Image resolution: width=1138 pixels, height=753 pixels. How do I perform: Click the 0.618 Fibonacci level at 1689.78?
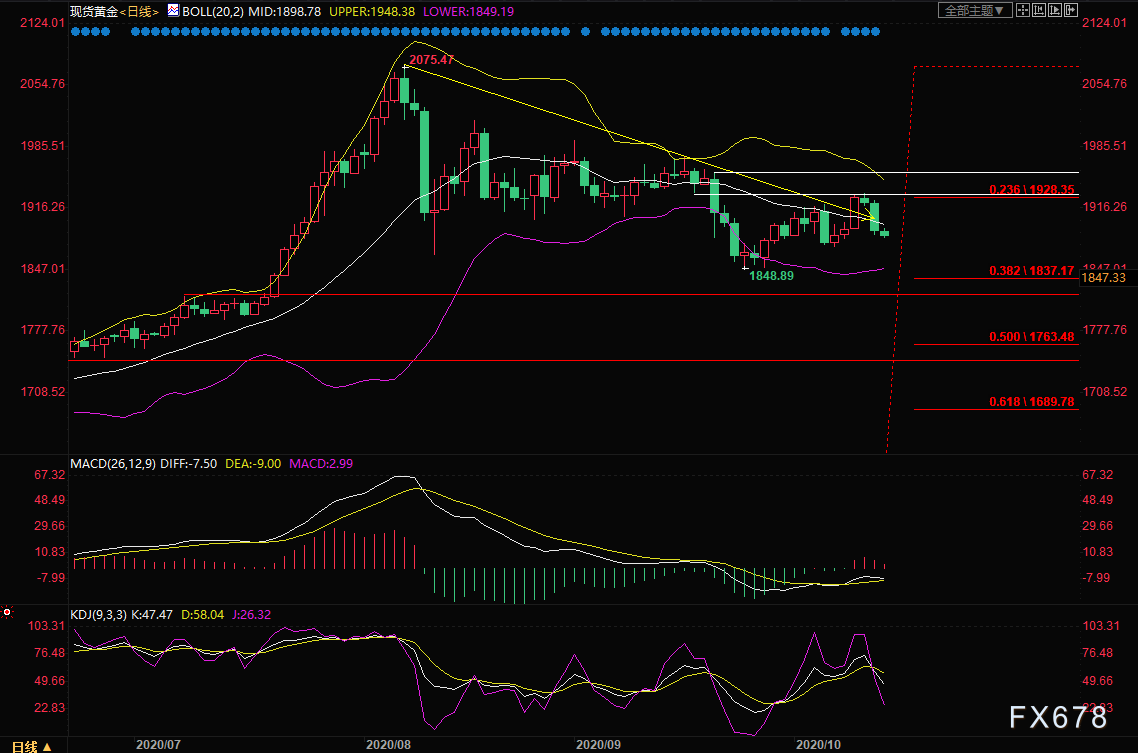(x=1031, y=402)
